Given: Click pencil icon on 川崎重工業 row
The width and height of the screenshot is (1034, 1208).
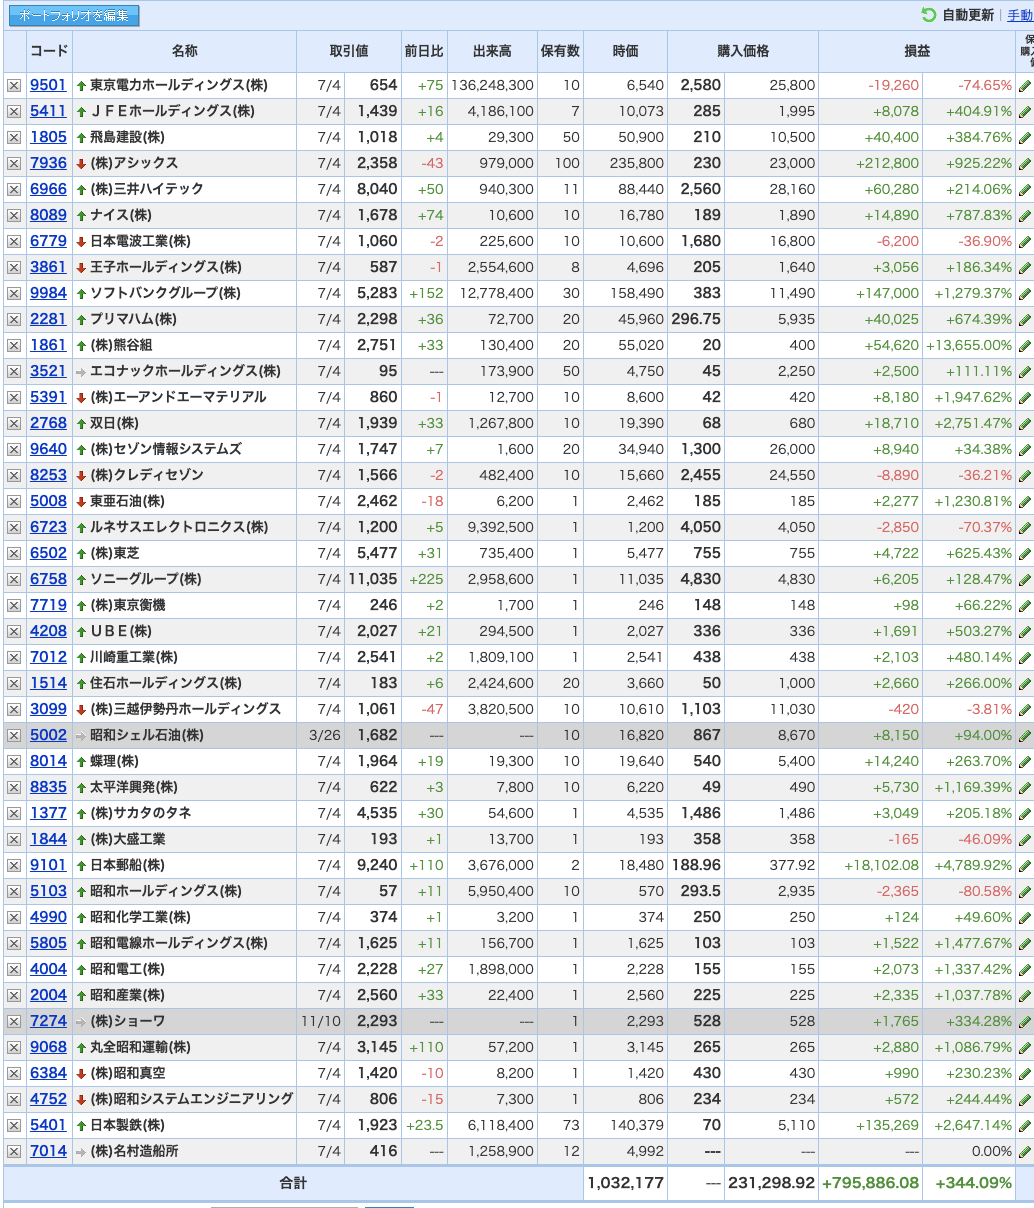Looking at the screenshot, I should [x=1025, y=657].
